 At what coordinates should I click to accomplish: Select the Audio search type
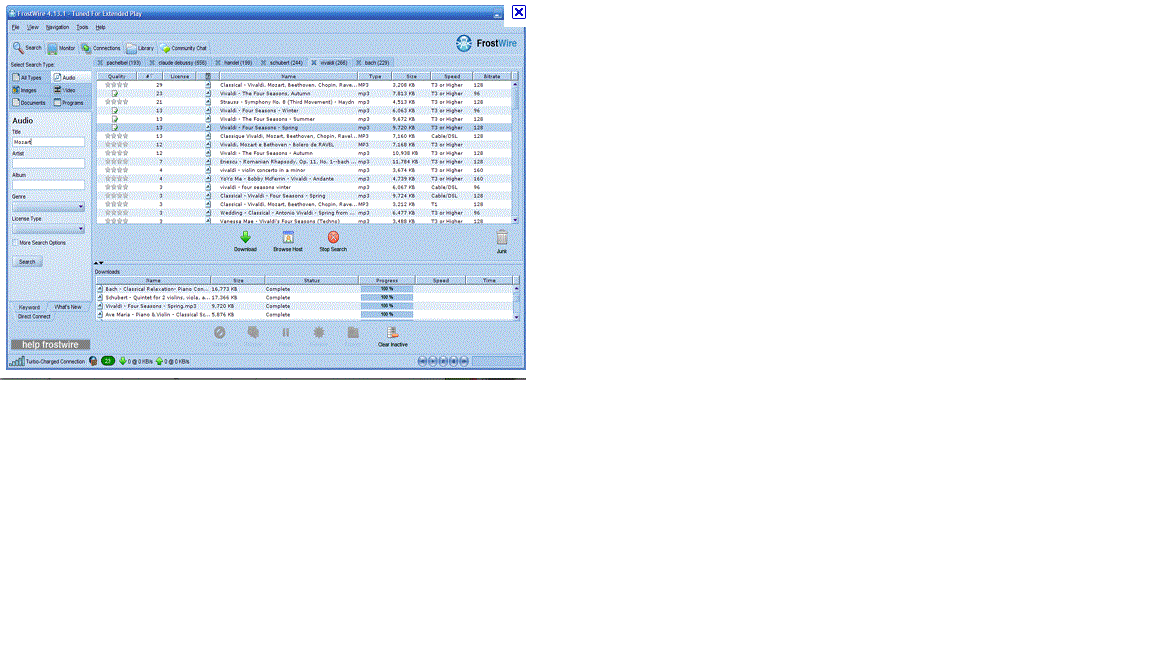coord(71,77)
